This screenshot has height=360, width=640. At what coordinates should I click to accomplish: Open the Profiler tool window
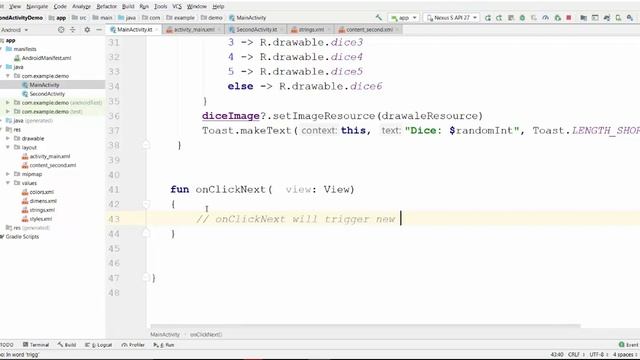tap(133, 345)
